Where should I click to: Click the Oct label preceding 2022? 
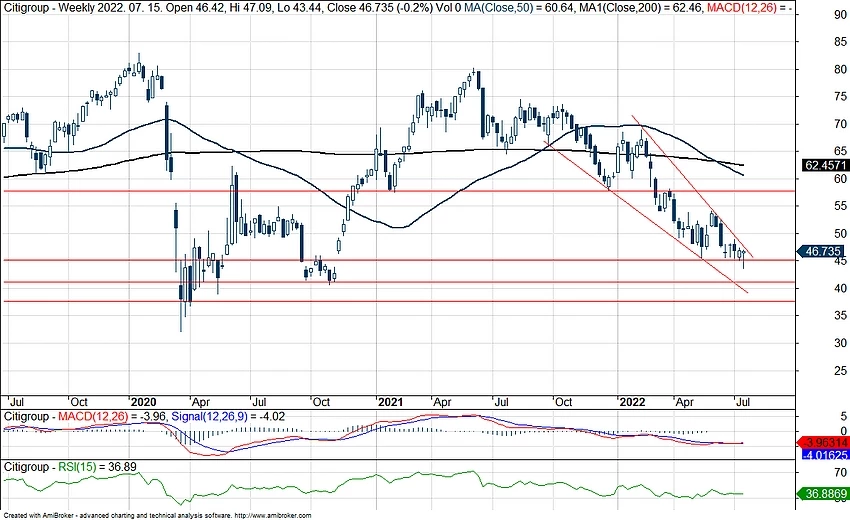(x=563, y=402)
